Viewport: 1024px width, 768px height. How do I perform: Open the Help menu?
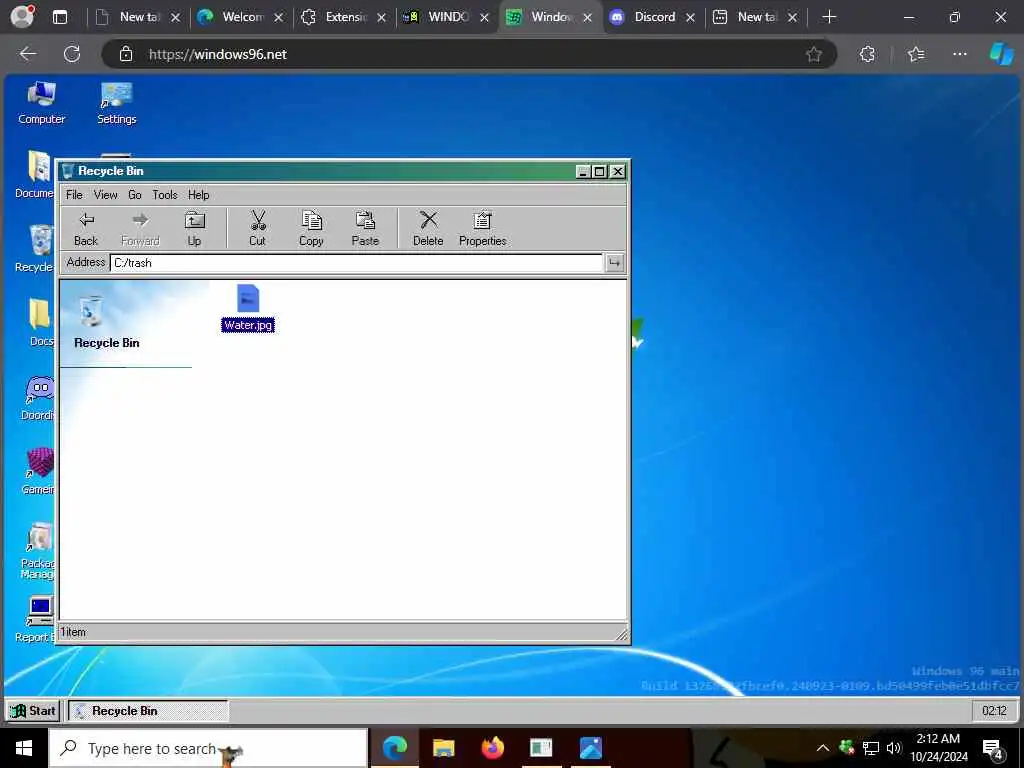point(199,195)
